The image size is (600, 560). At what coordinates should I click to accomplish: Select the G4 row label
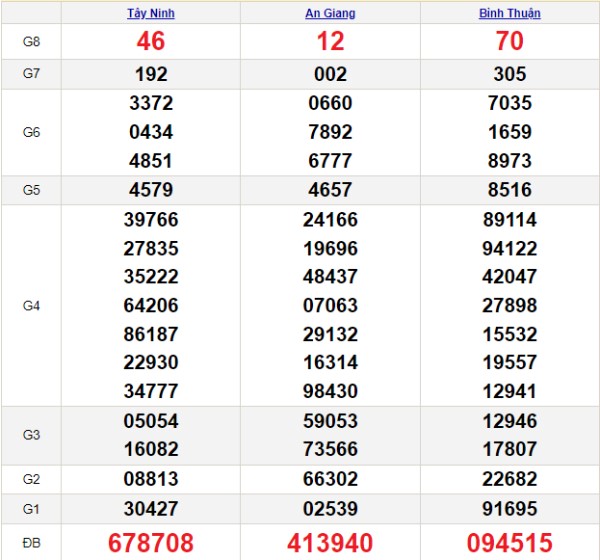[x=31, y=306]
